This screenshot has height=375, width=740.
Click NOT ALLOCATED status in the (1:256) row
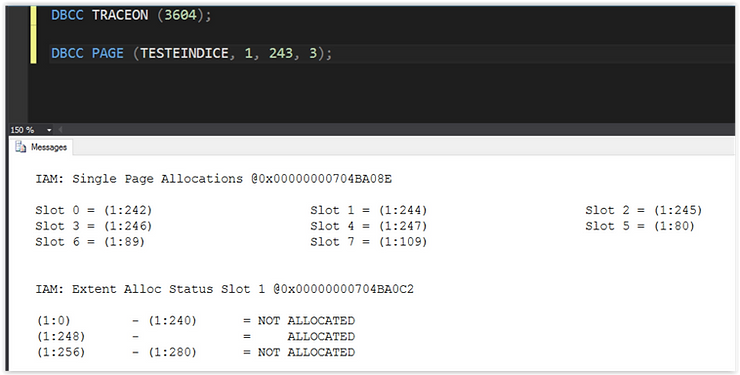coord(306,352)
